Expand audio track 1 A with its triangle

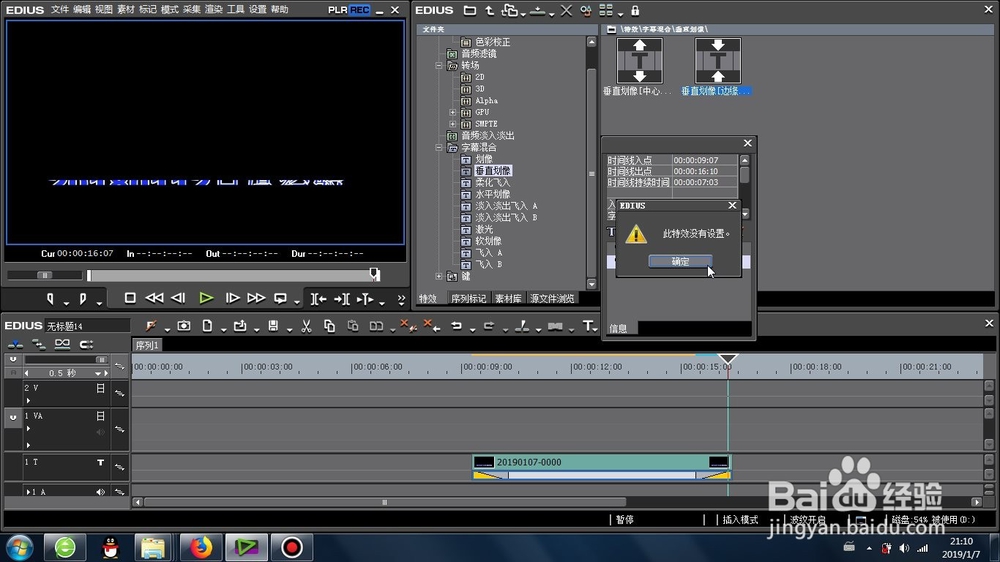[27, 492]
